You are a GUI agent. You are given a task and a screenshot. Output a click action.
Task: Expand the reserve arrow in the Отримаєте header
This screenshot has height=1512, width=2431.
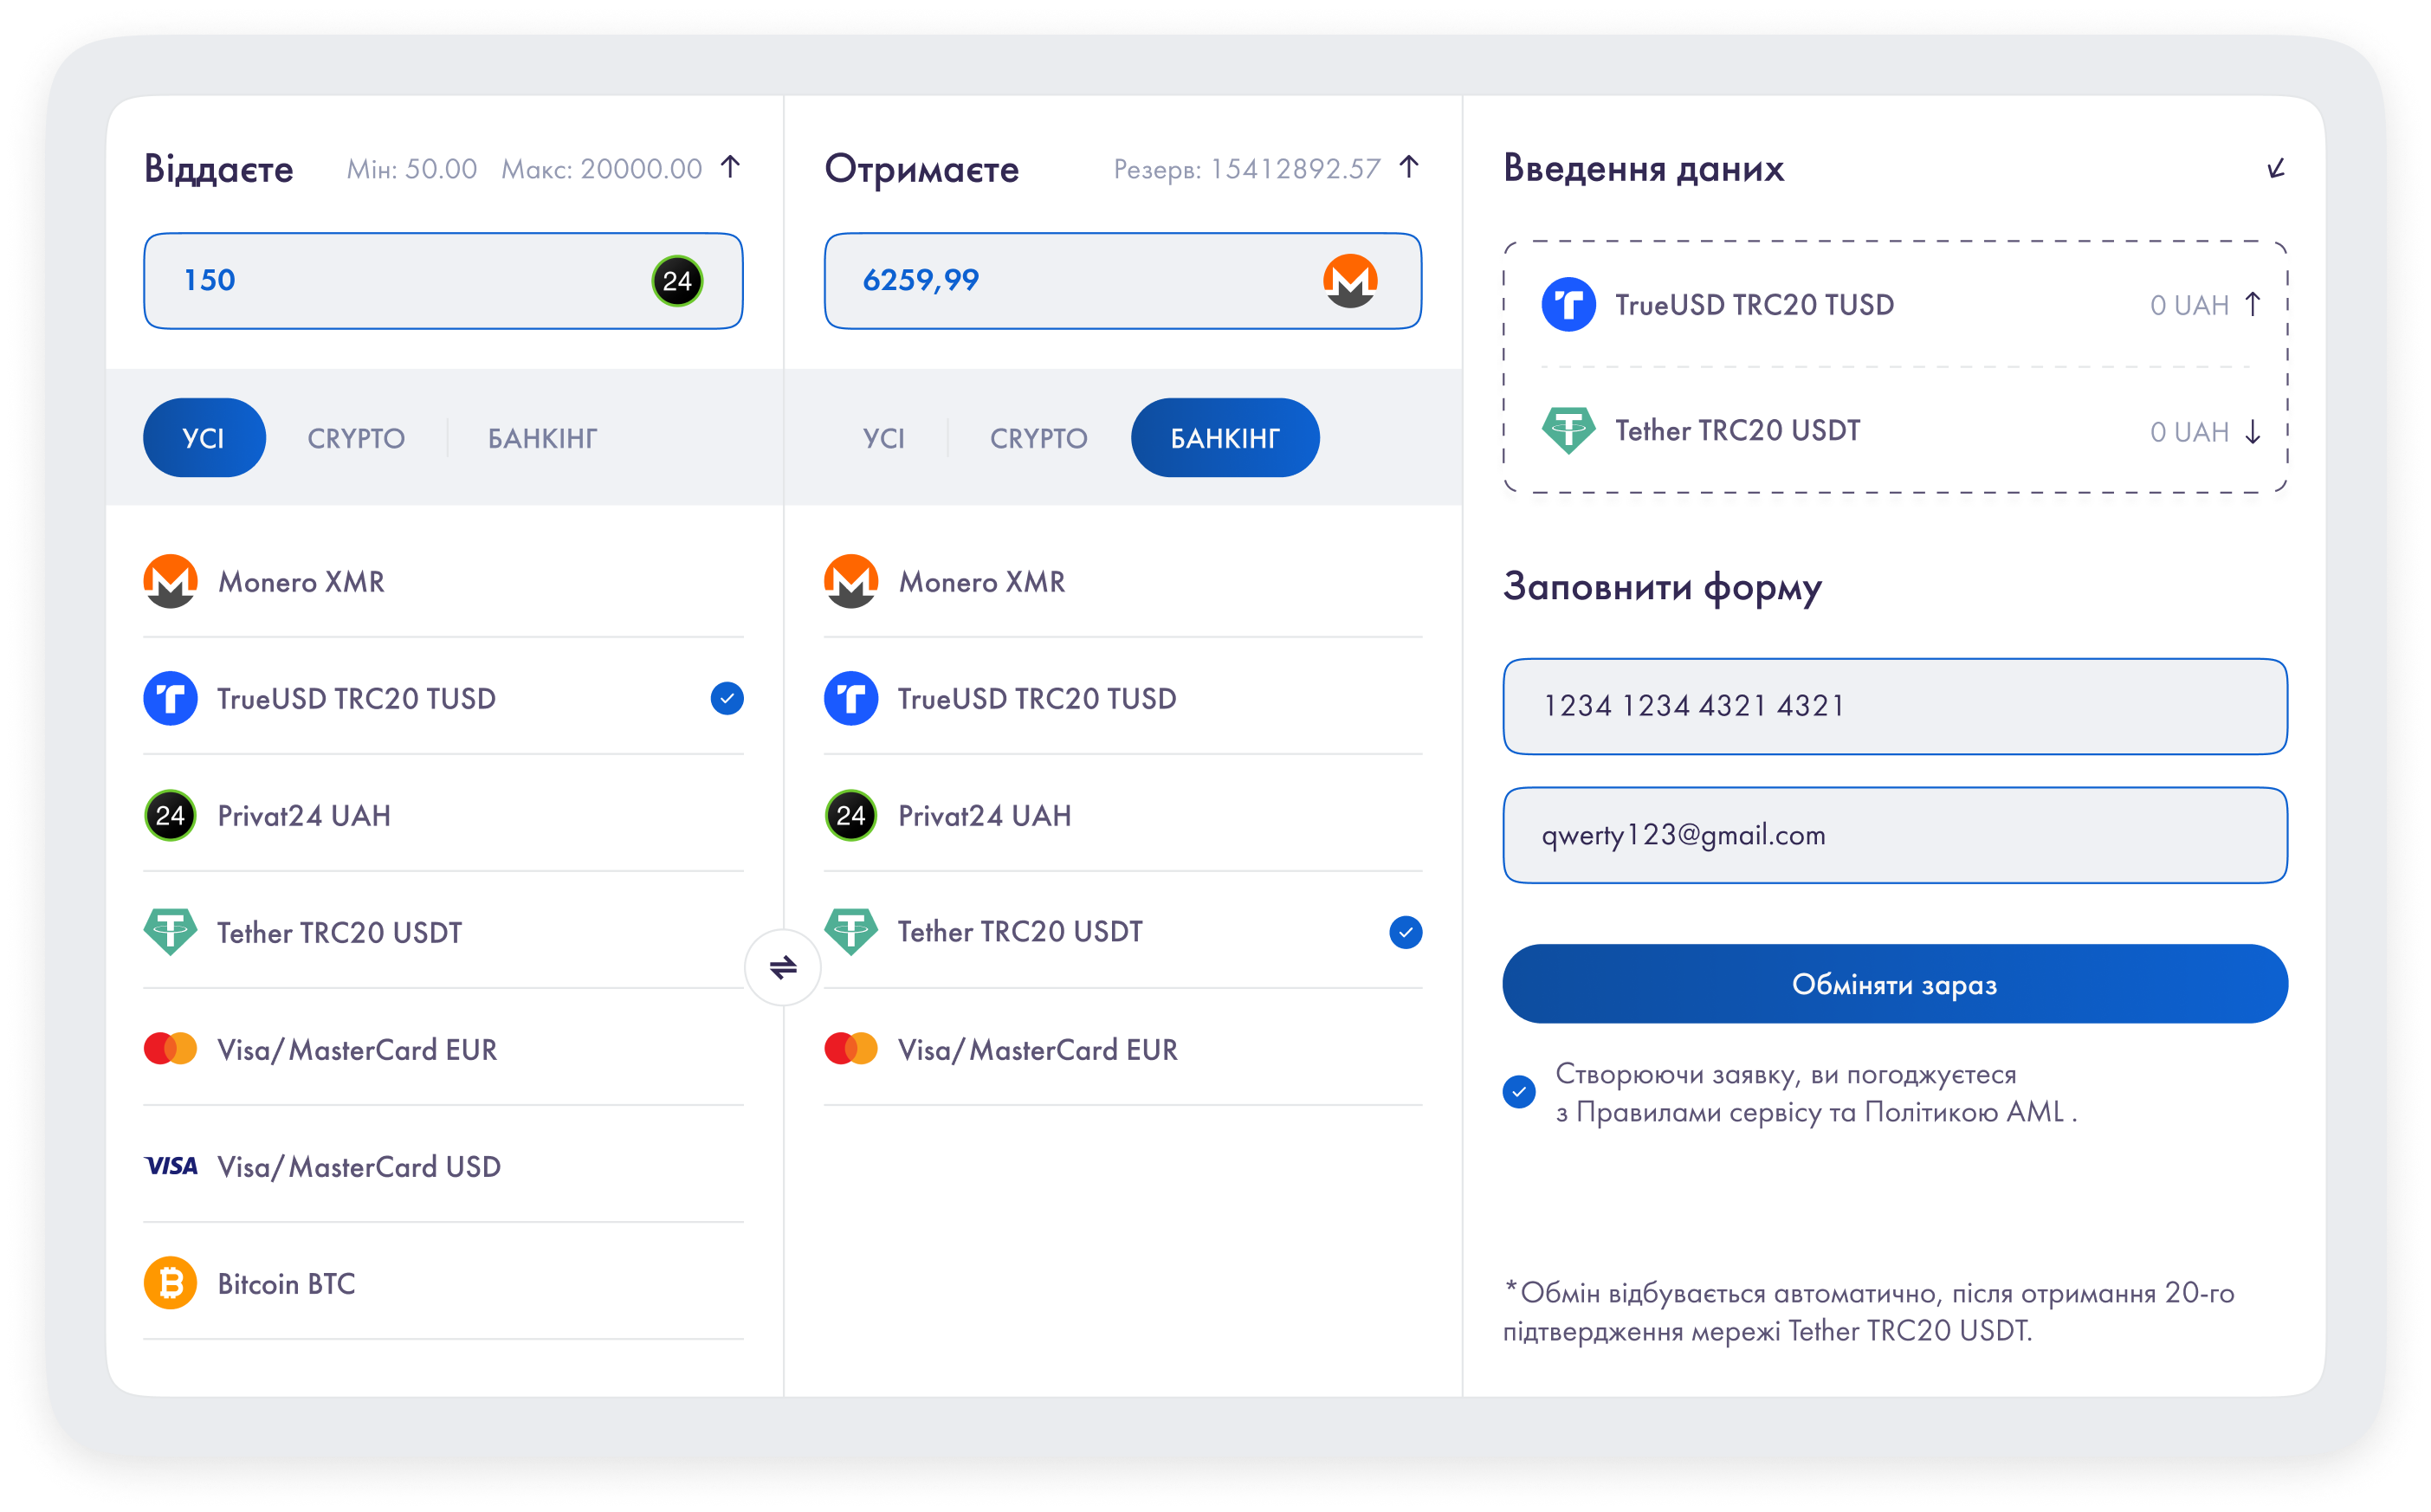[x=1409, y=167]
